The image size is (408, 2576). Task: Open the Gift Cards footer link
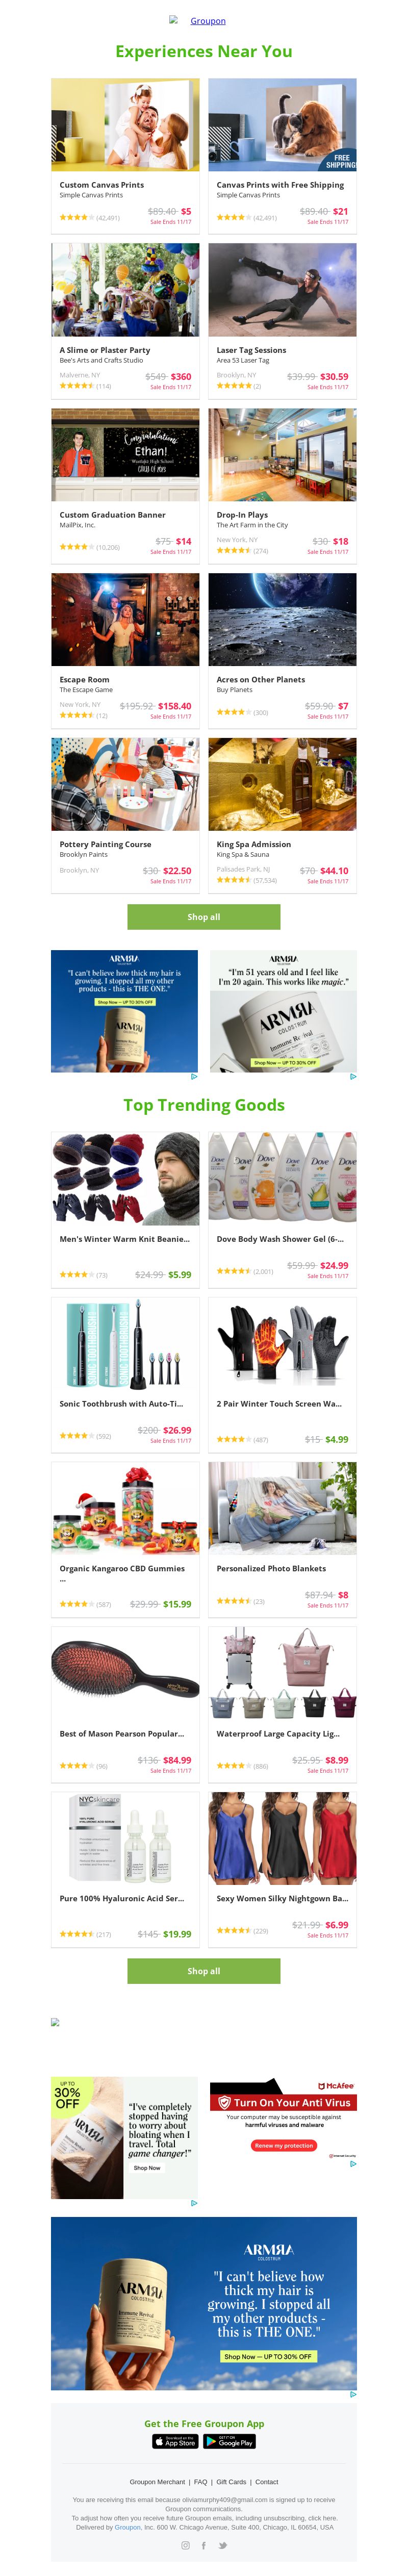(x=231, y=2481)
